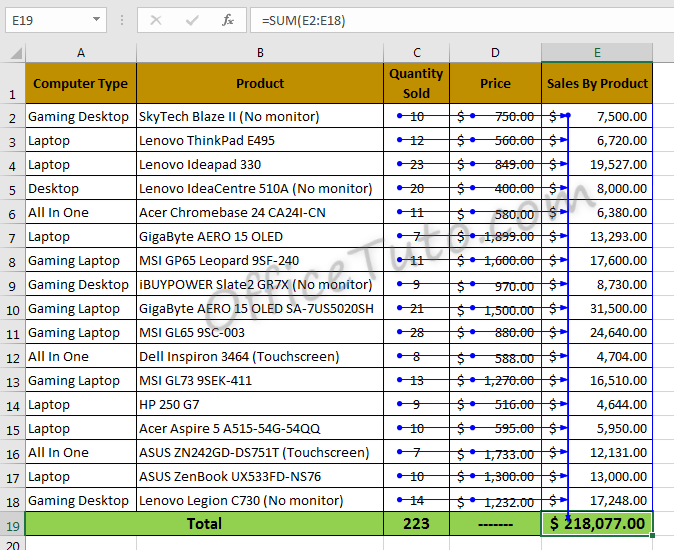Select sales value 19,527.00
The width and height of the screenshot is (674, 550).
pyautogui.click(x=597, y=164)
